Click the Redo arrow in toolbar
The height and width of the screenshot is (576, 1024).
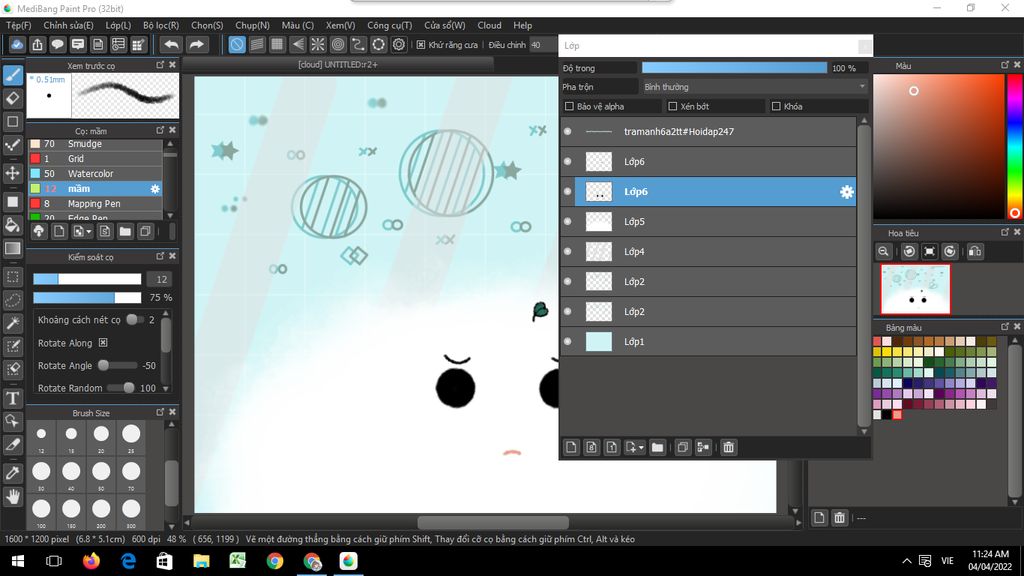click(x=196, y=44)
